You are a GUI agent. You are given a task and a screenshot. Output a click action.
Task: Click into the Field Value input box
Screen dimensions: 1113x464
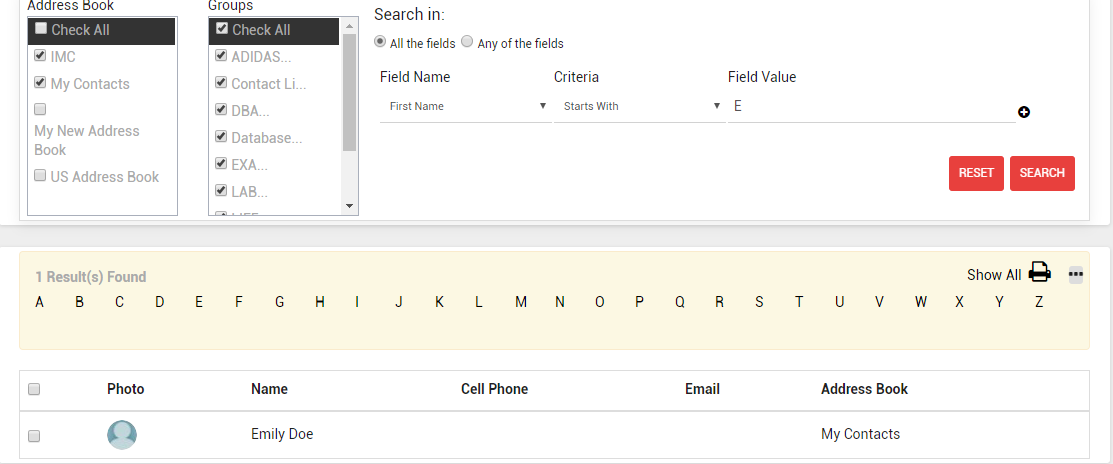point(870,106)
